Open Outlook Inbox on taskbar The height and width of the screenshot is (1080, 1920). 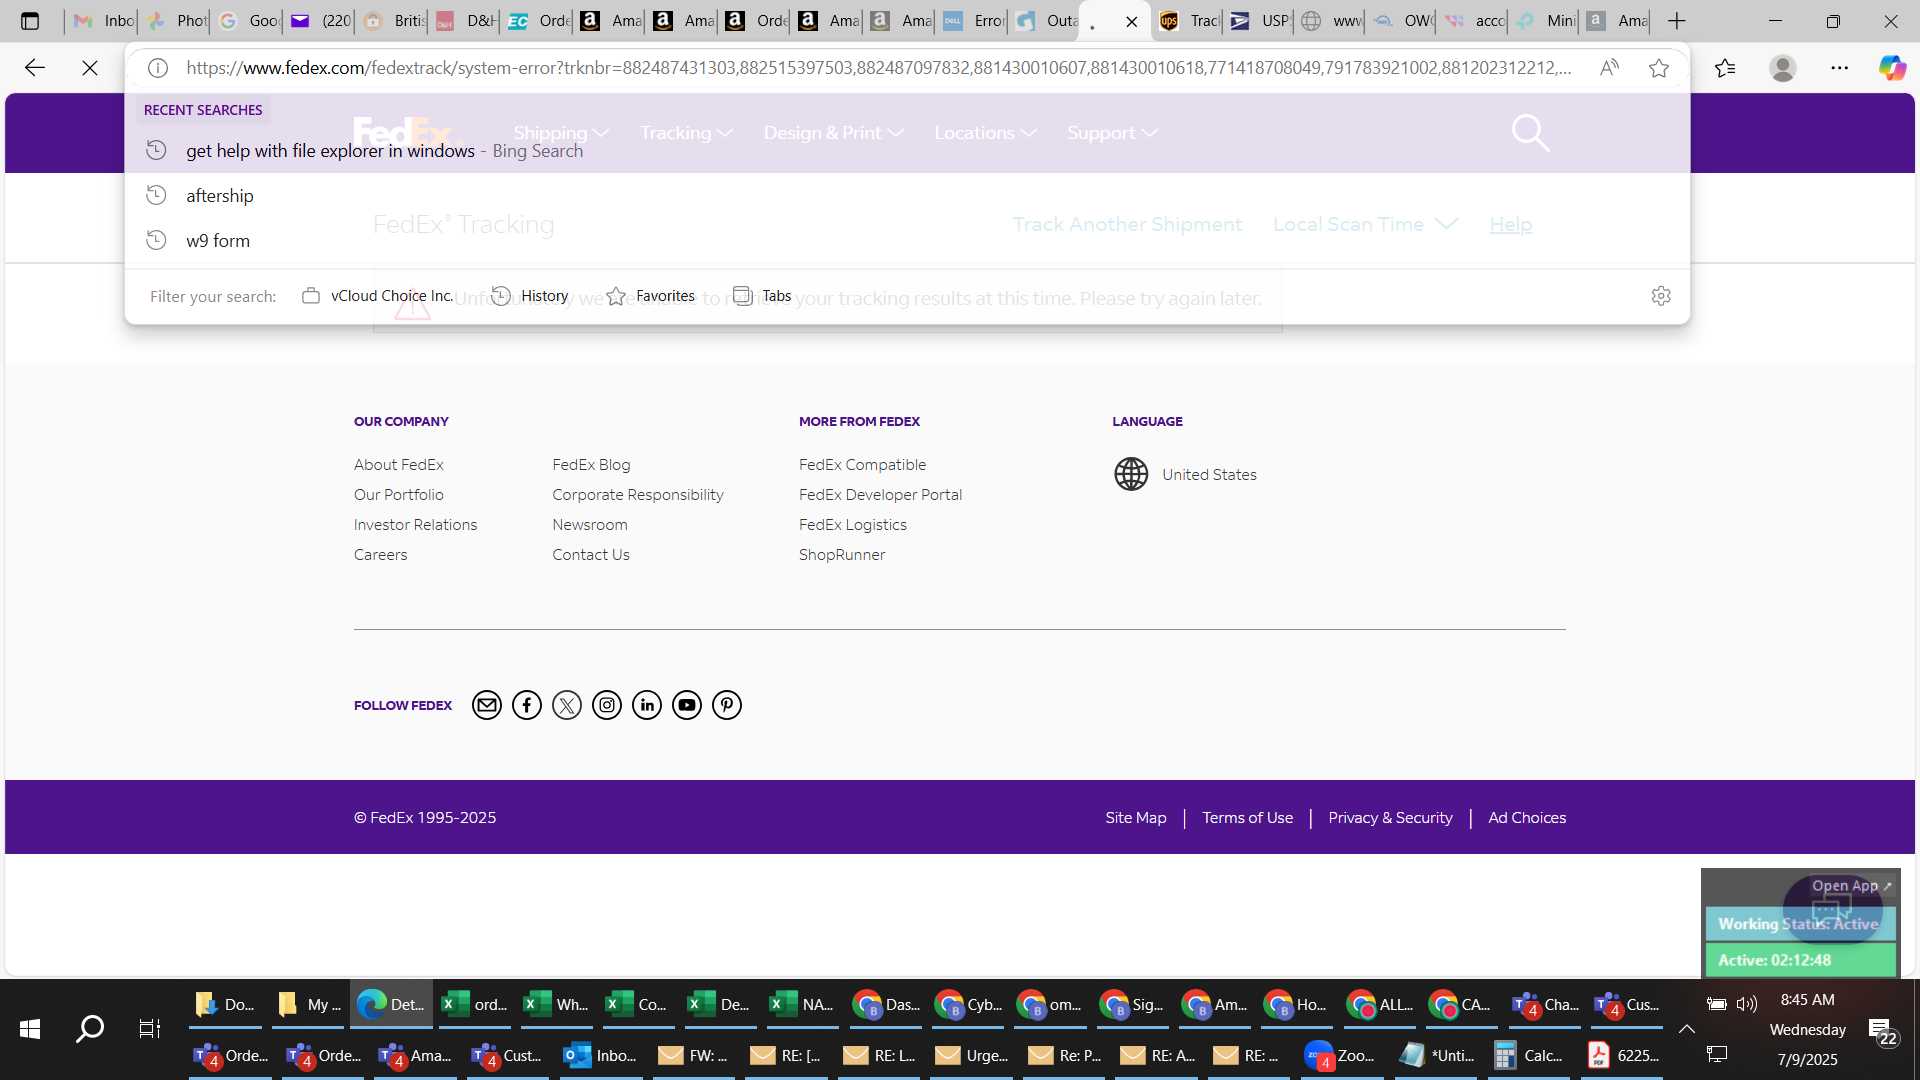coord(600,1055)
